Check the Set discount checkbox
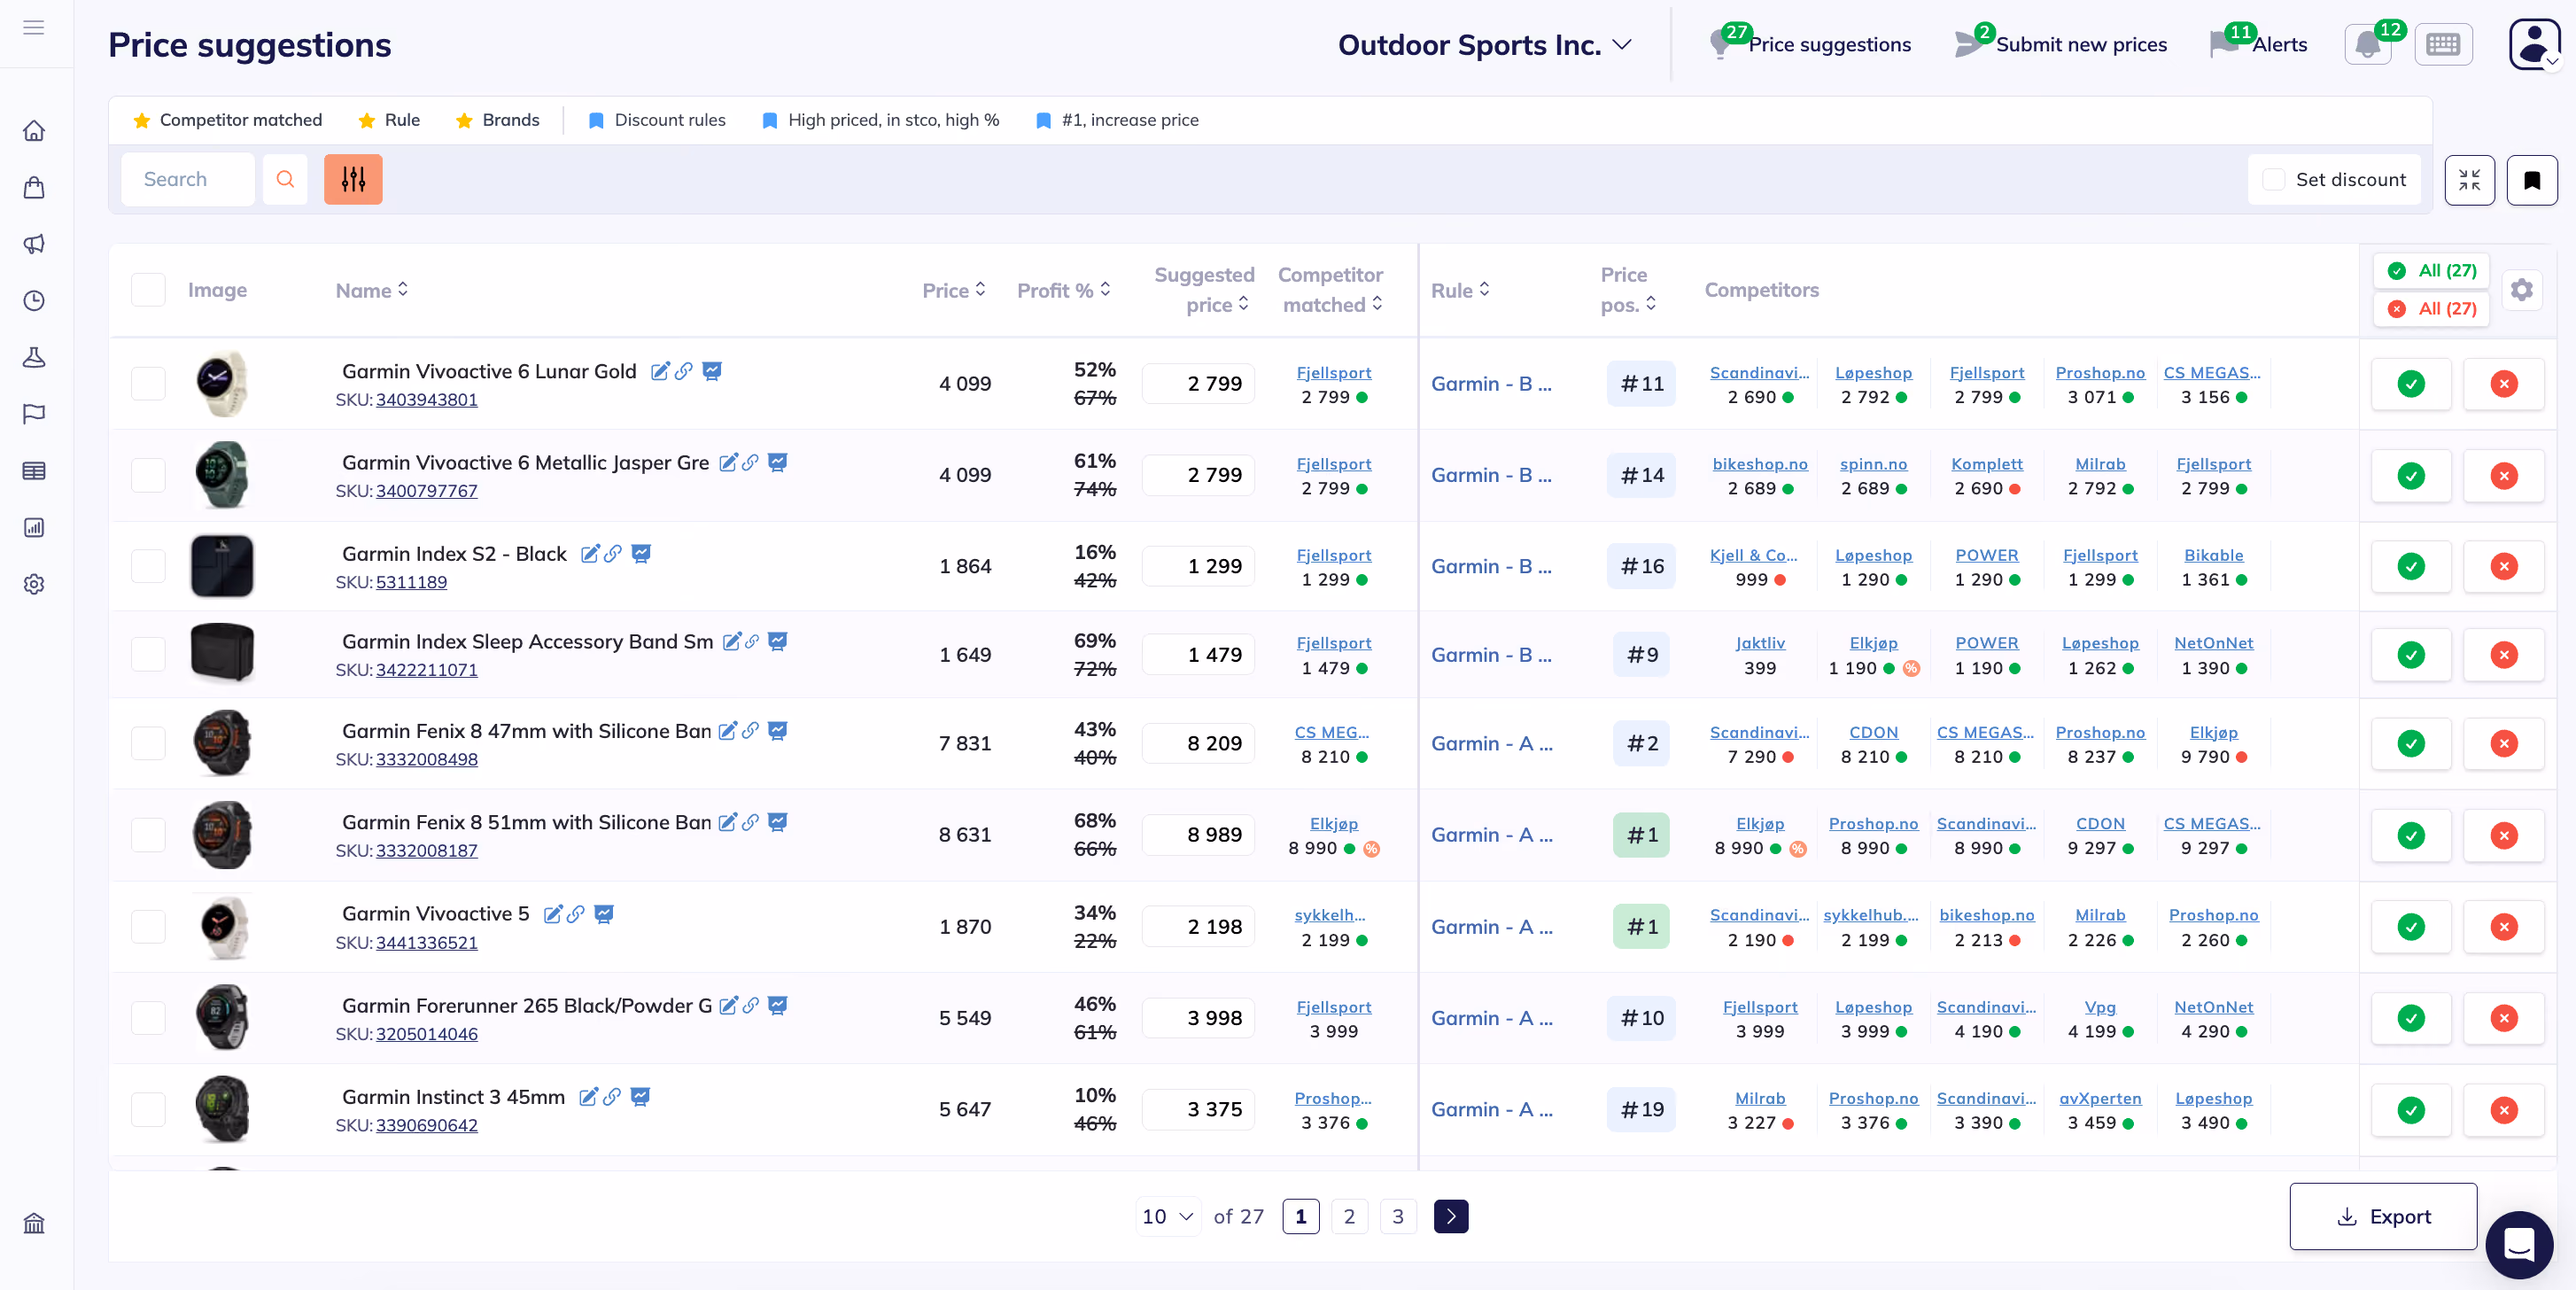The width and height of the screenshot is (2576, 1290). [x=2273, y=180]
